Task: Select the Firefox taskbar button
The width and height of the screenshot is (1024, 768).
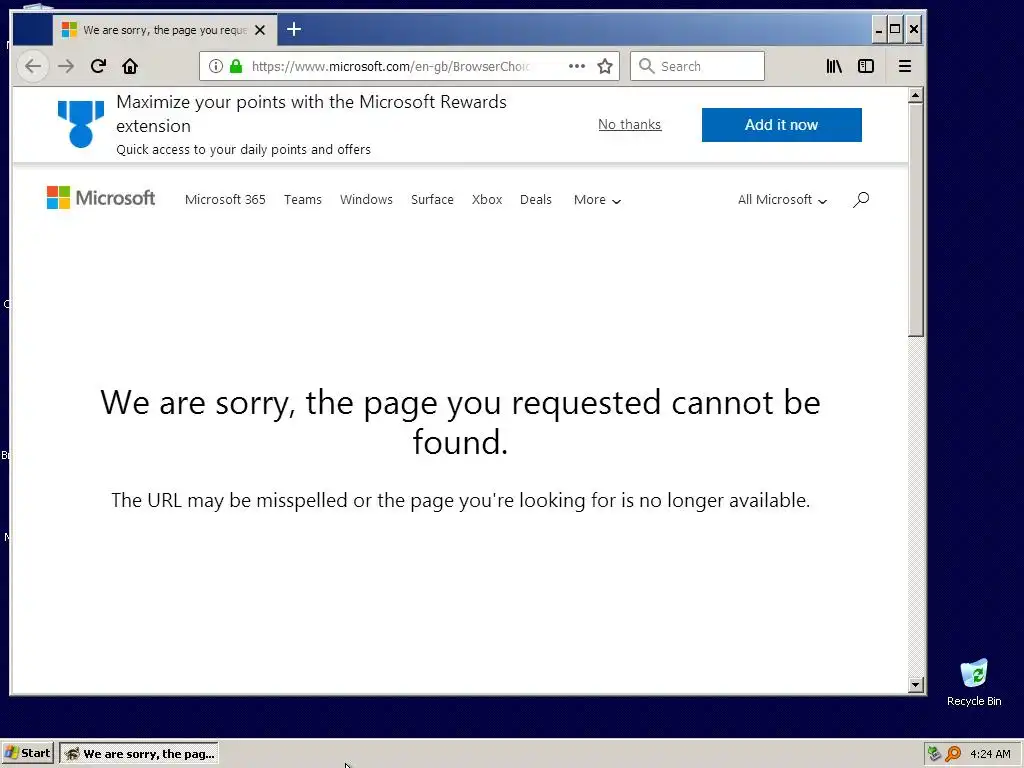Action: tap(139, 753)
